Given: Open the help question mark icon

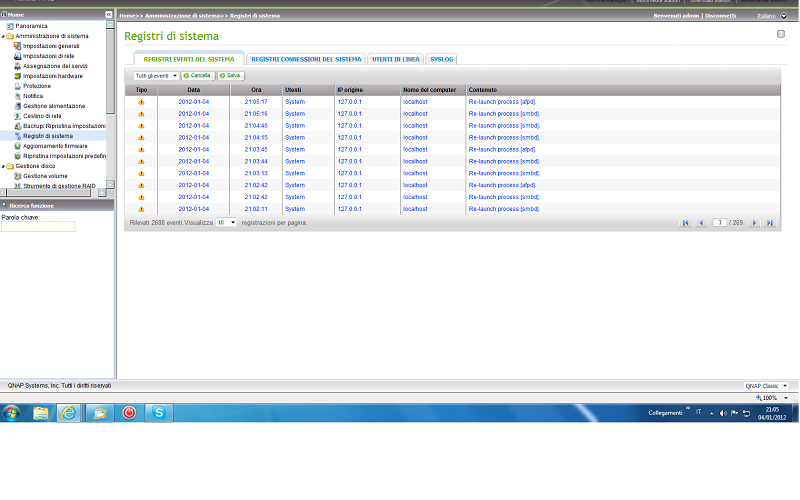Looking at the screenshot, I should (x=781, y=35).
